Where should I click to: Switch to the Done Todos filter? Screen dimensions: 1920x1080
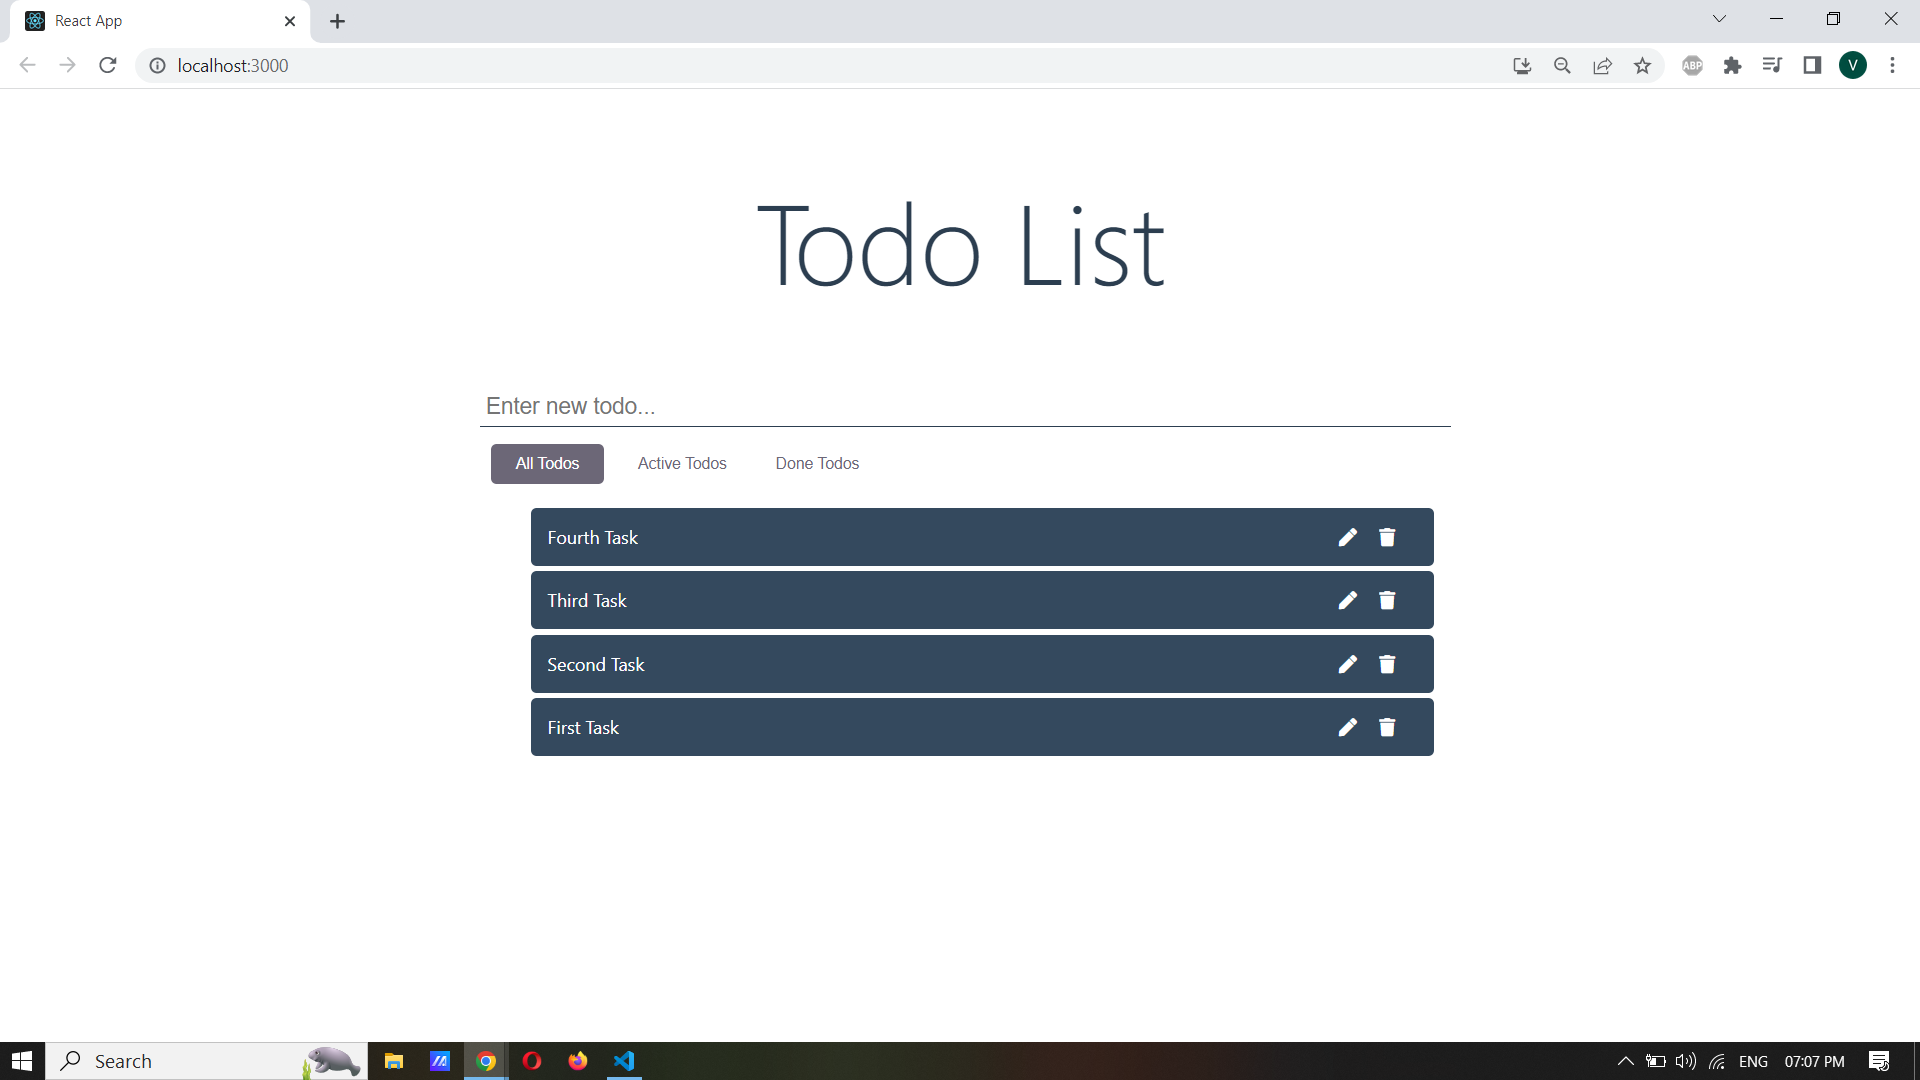coord(817,463)
